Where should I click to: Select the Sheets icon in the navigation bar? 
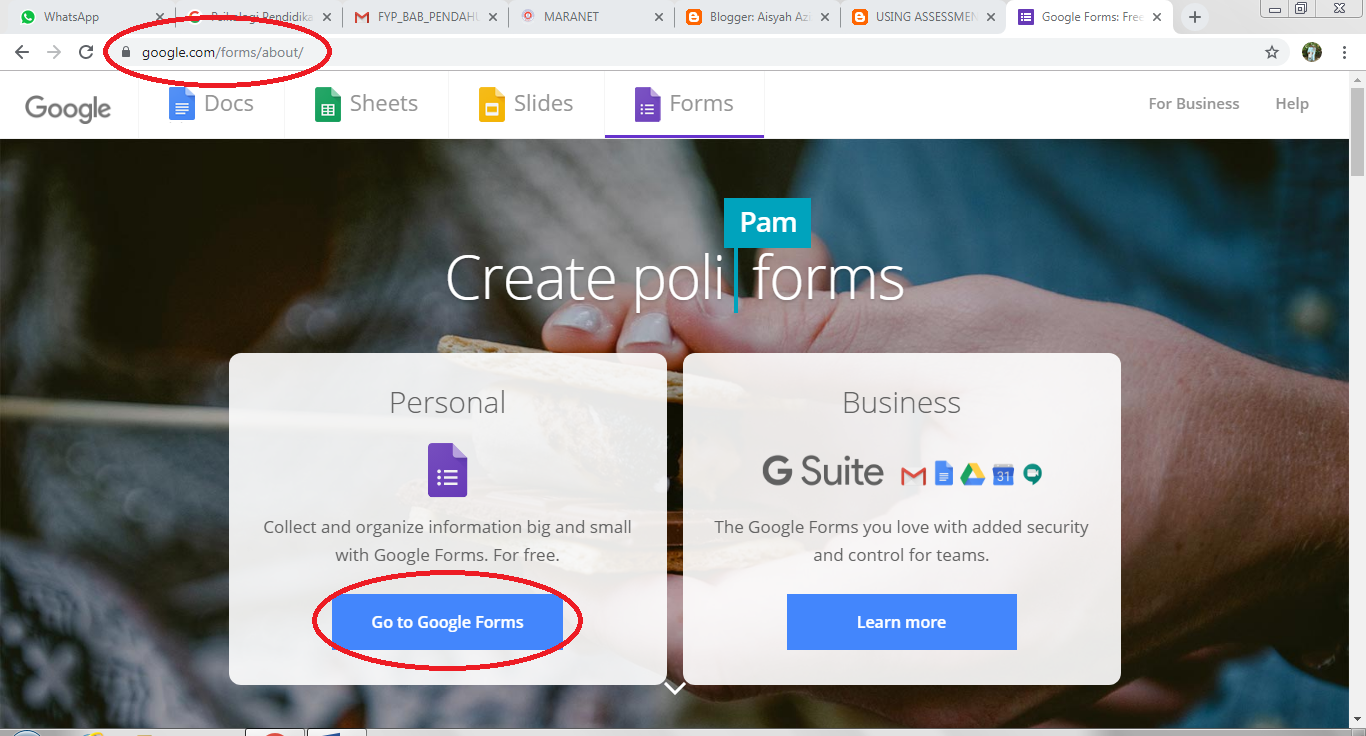[x=327, y=103]
